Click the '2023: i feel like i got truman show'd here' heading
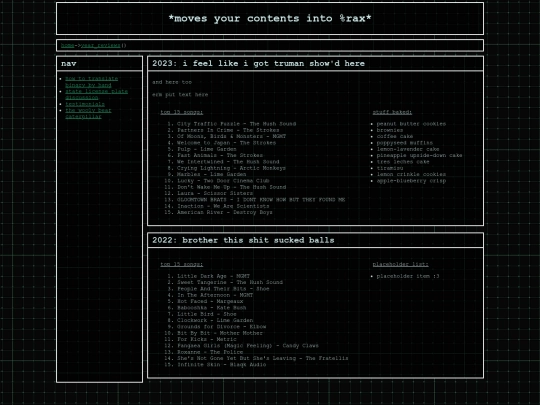This screenshot has width=540, height=405. coord(258,63)
